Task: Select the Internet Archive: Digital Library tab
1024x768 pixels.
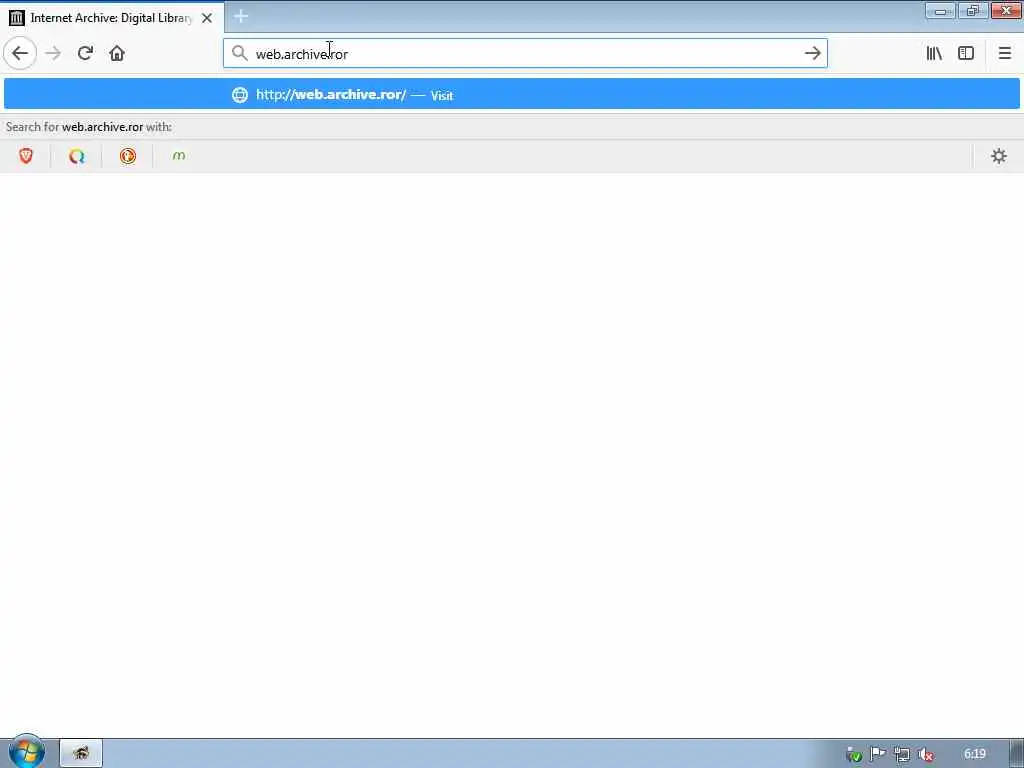Action: [x=112, y=18]
